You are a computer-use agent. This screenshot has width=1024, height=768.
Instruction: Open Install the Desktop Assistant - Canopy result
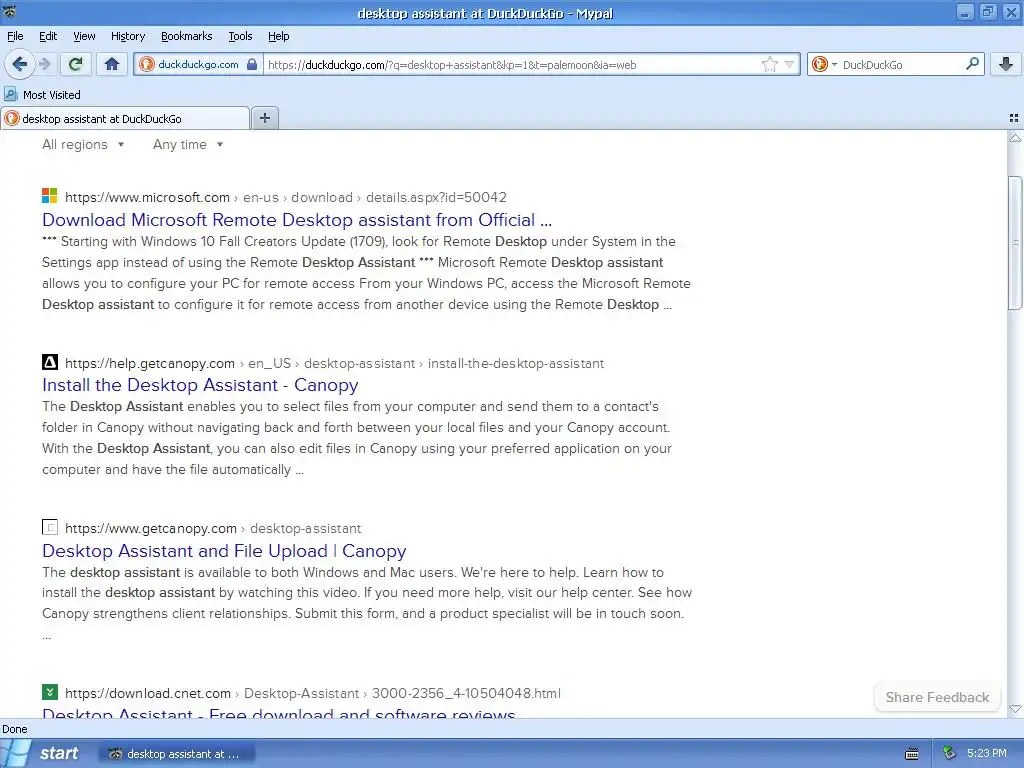200,385
